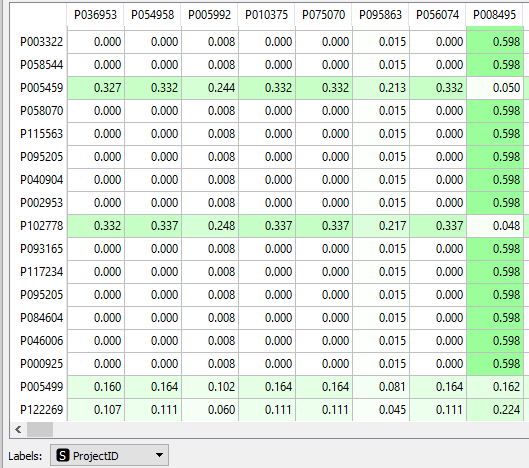The image size is (529, 468).
Task: Click cell 0.327 in row P005459
Action: pyautogui.click(x=96, y=88)
